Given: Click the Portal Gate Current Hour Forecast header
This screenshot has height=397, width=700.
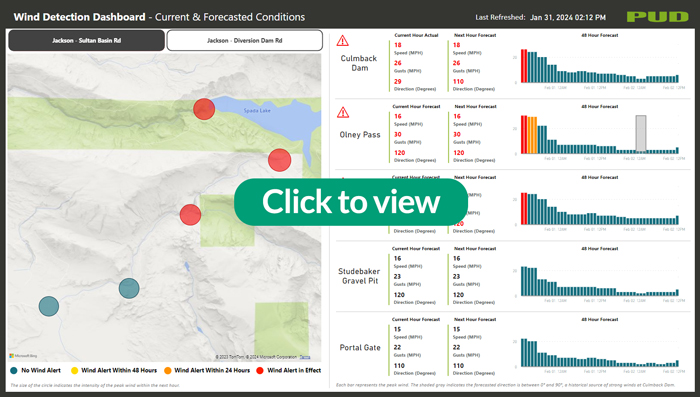Looking at the screenshot, I should pos(416,319).
